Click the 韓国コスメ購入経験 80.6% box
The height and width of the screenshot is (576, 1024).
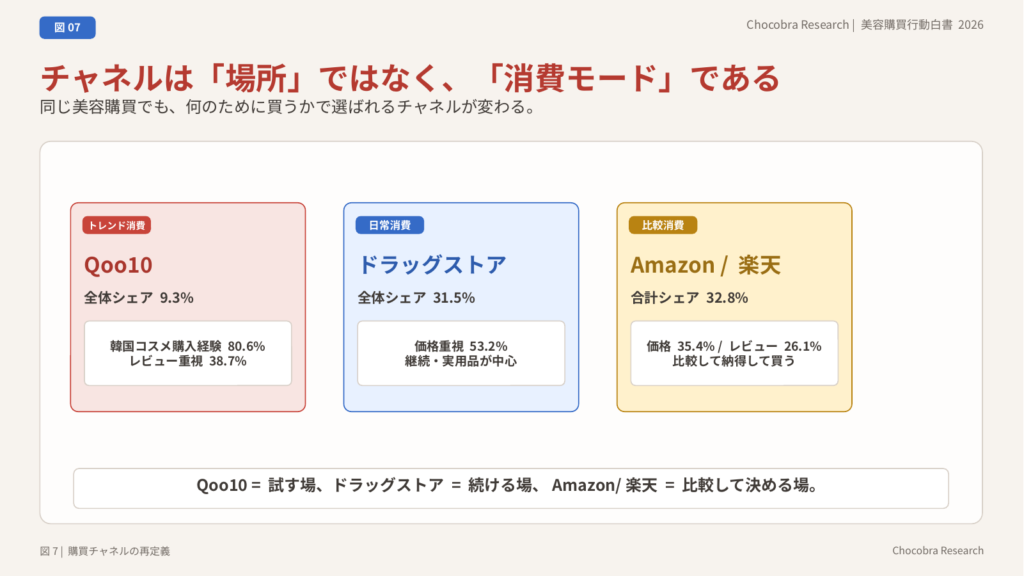click(188, 353)
